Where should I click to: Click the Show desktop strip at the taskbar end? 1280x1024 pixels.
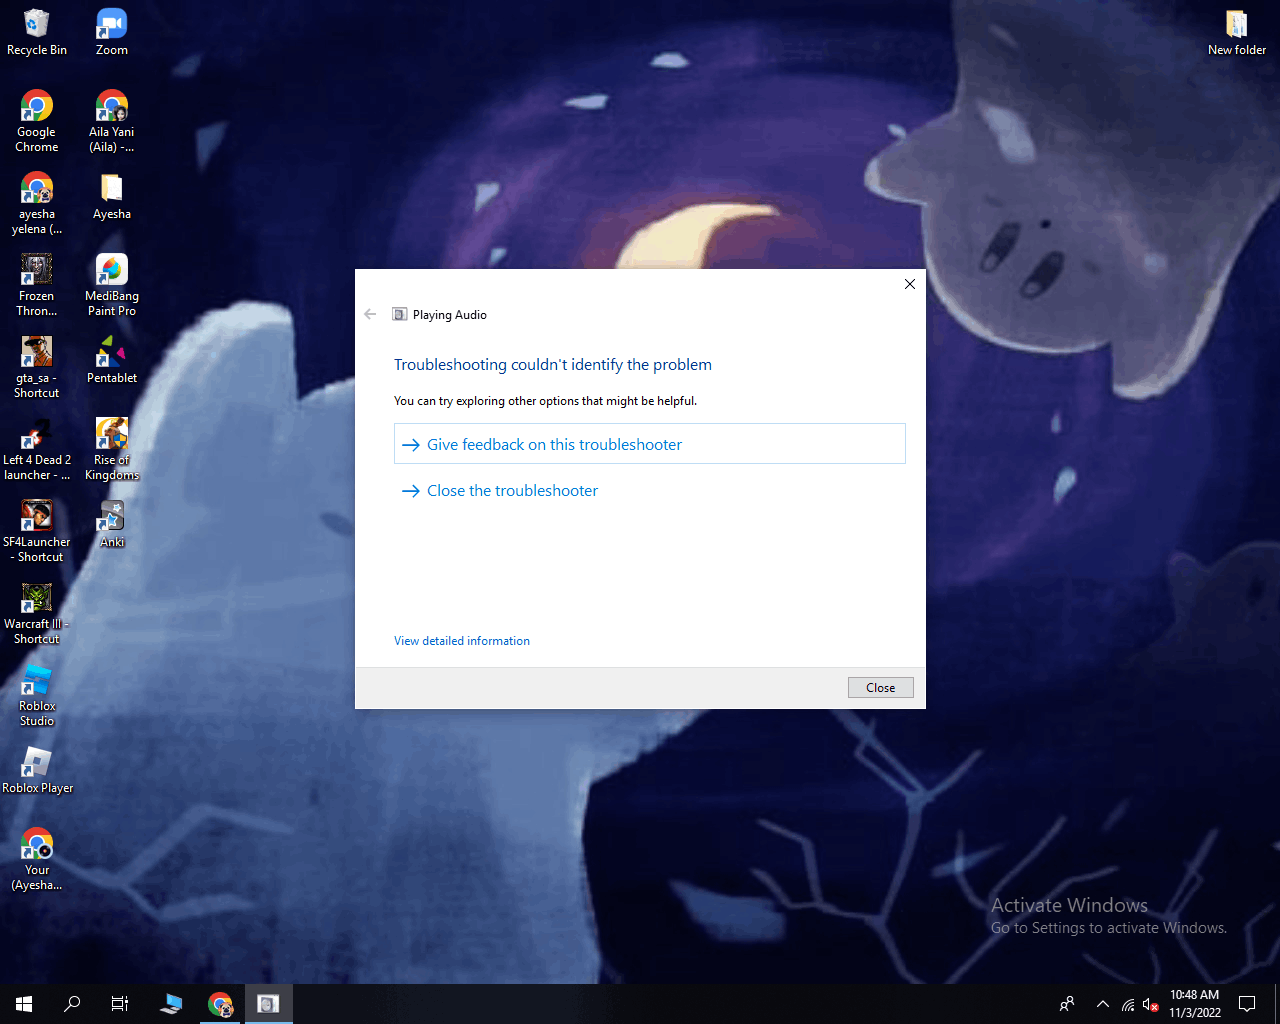(1277, 1004)
